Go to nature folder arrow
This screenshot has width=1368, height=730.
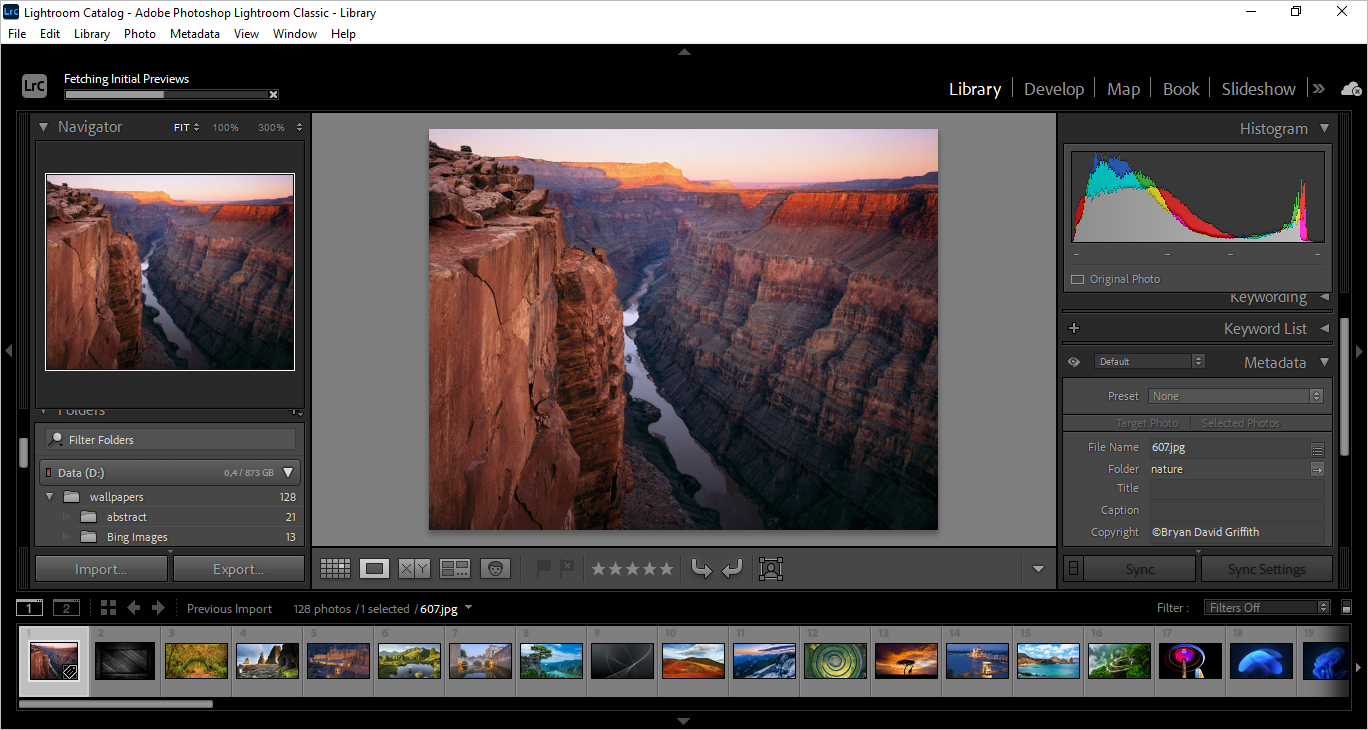tap(1317, 469)
